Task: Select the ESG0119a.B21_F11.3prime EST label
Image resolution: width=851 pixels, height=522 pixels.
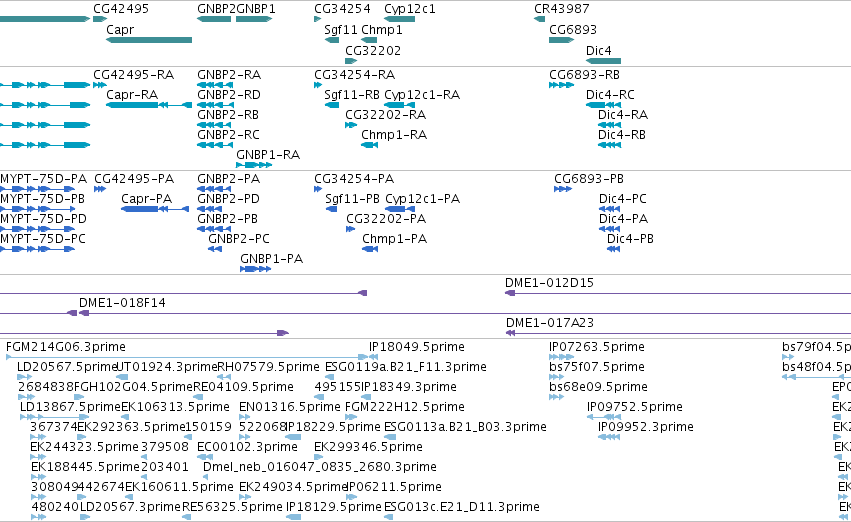Action: [406, 367]
